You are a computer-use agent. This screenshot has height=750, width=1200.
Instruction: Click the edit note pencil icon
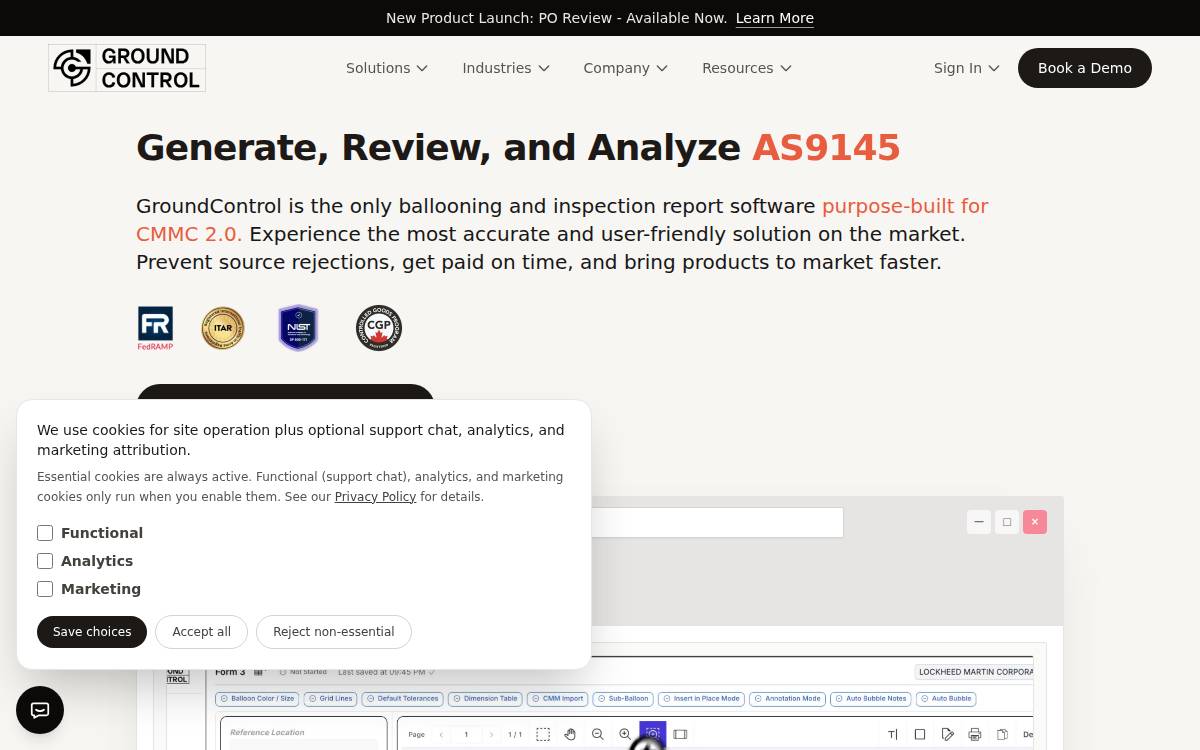coord(948,734)
